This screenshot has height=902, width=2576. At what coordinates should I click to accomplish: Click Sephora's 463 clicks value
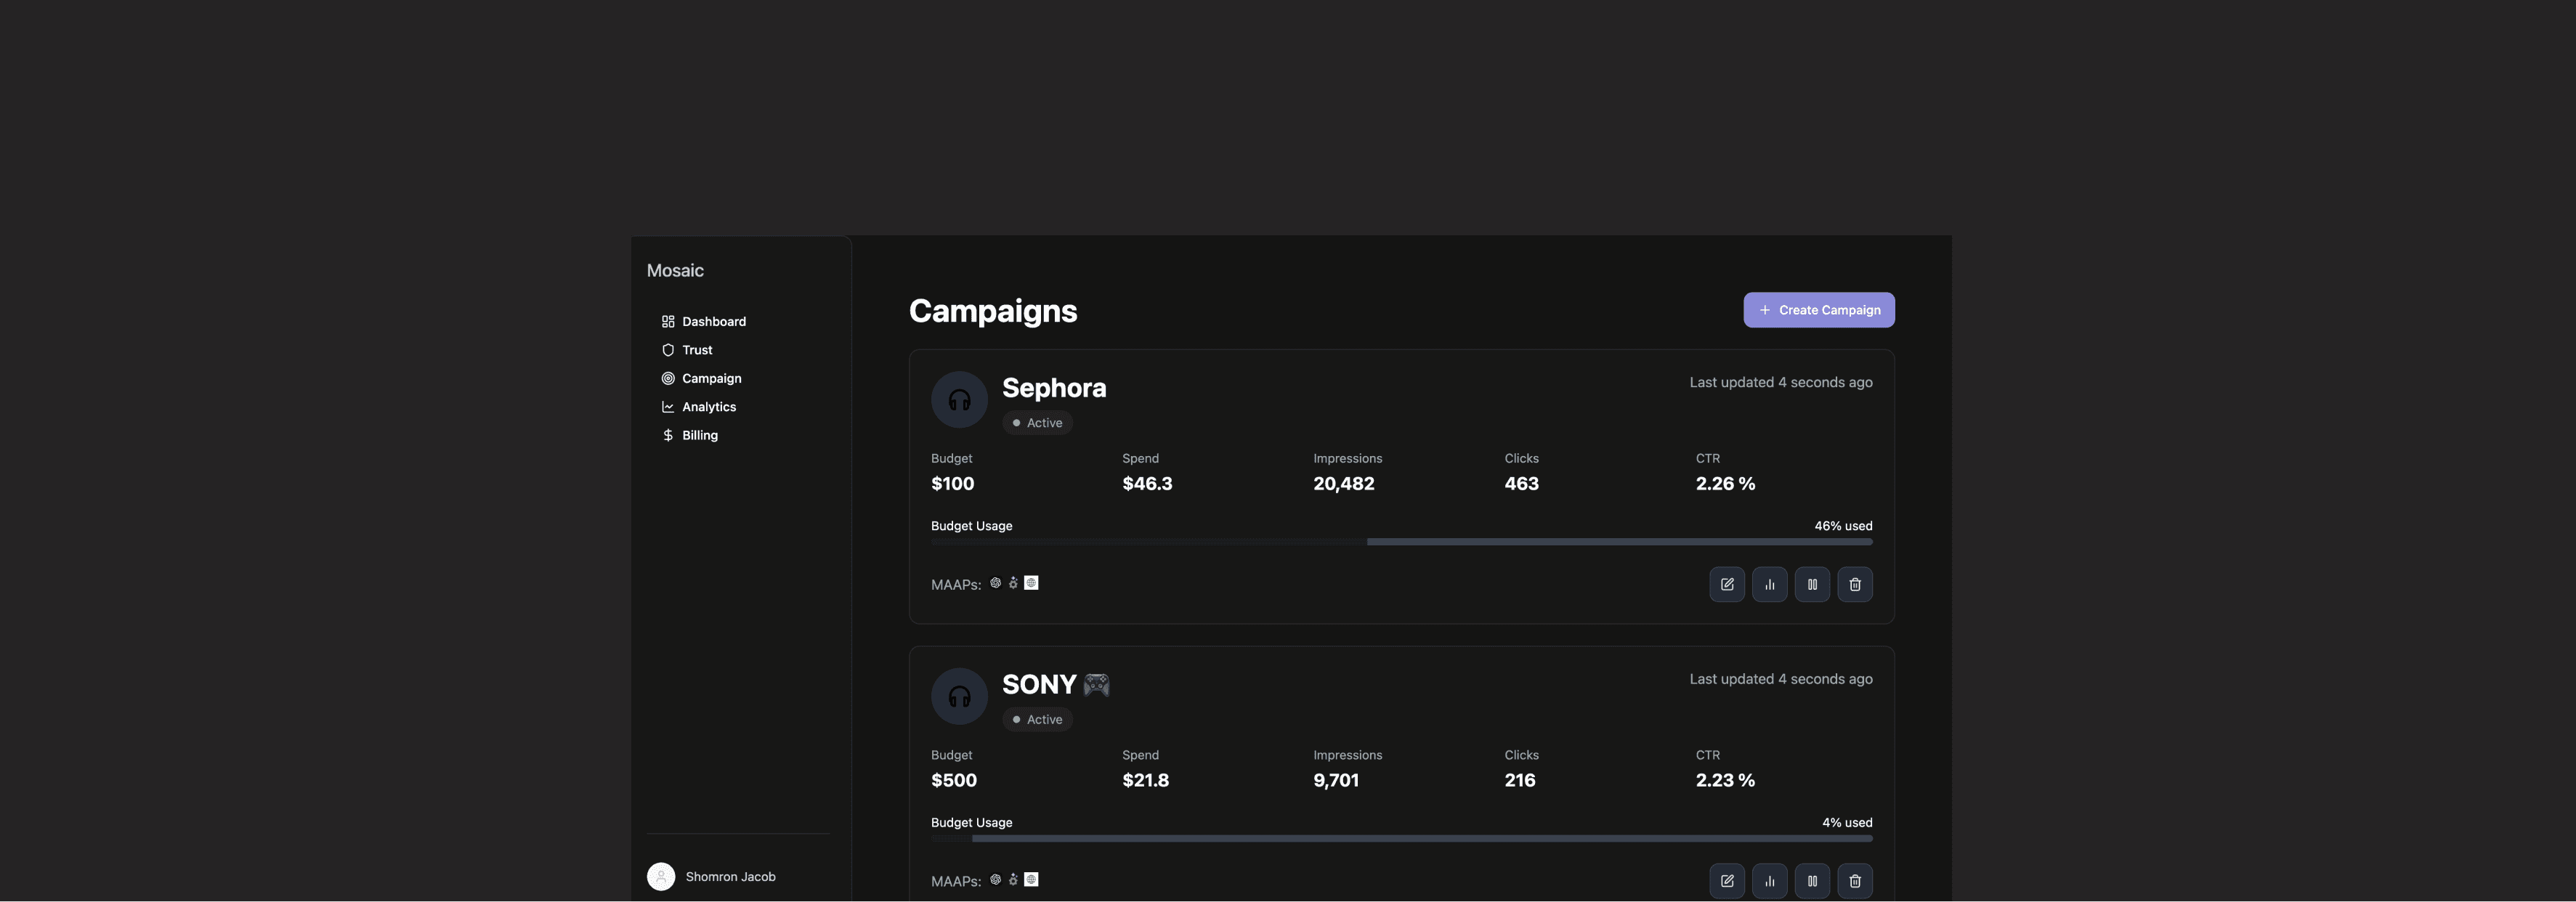(1521, 484)
